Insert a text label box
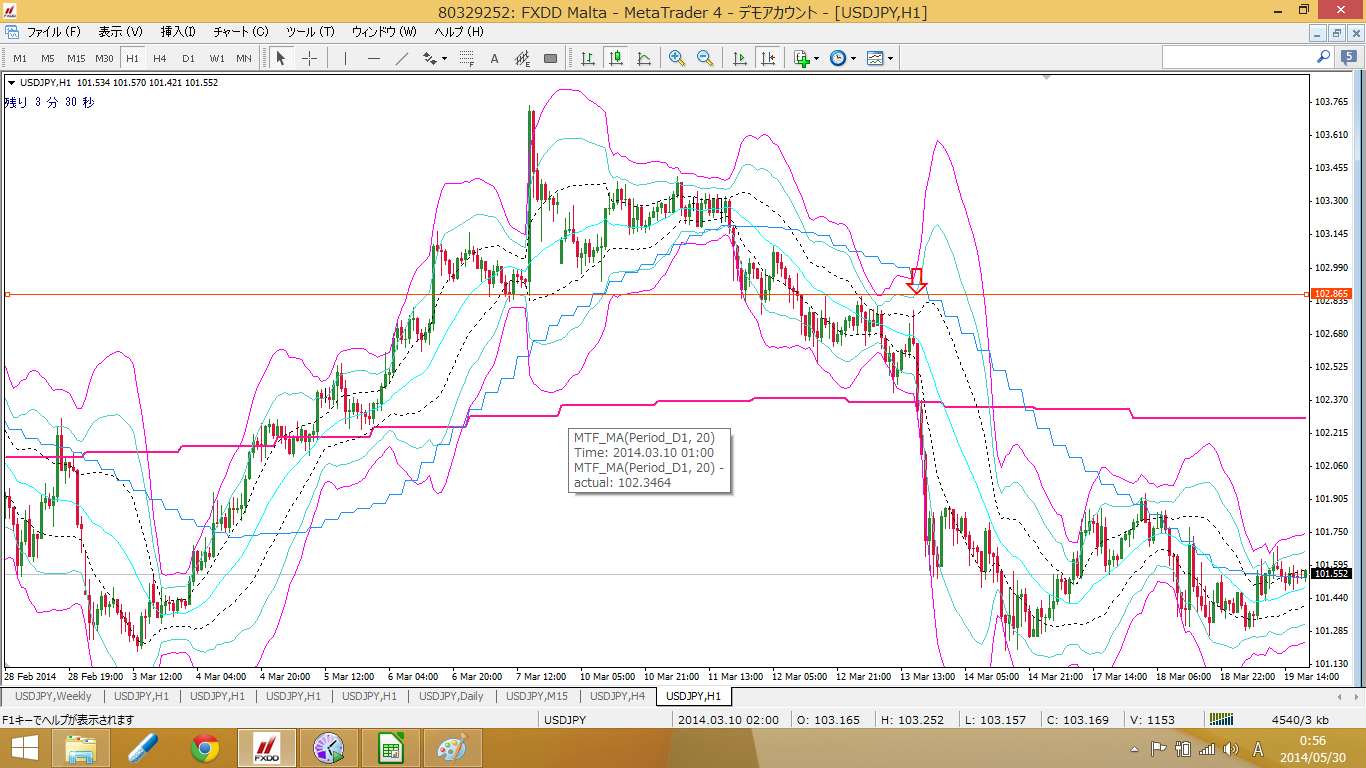1366x768 pixels. pos(550,58)
